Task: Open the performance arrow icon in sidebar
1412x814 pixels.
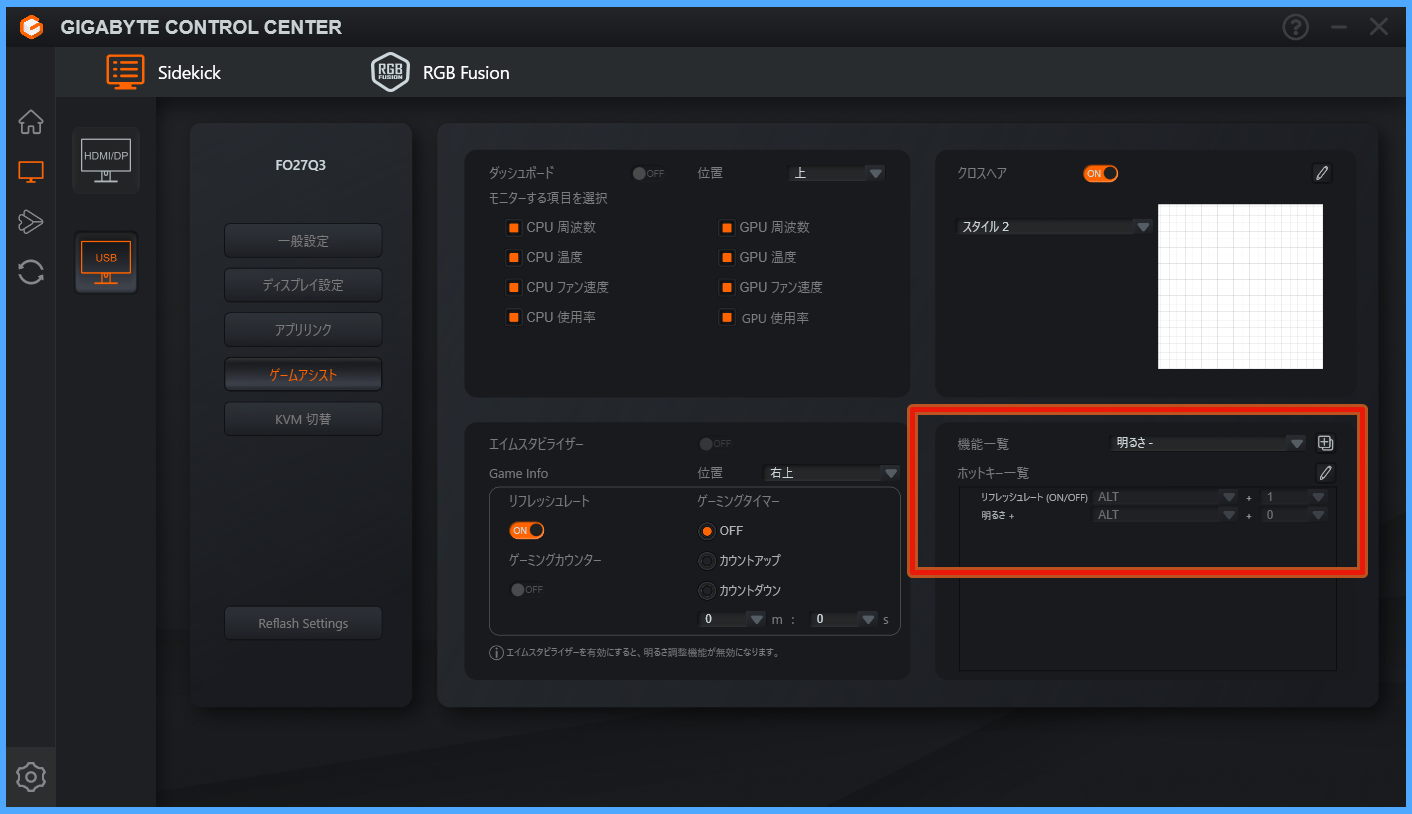Action: click(x=31, y=222)
